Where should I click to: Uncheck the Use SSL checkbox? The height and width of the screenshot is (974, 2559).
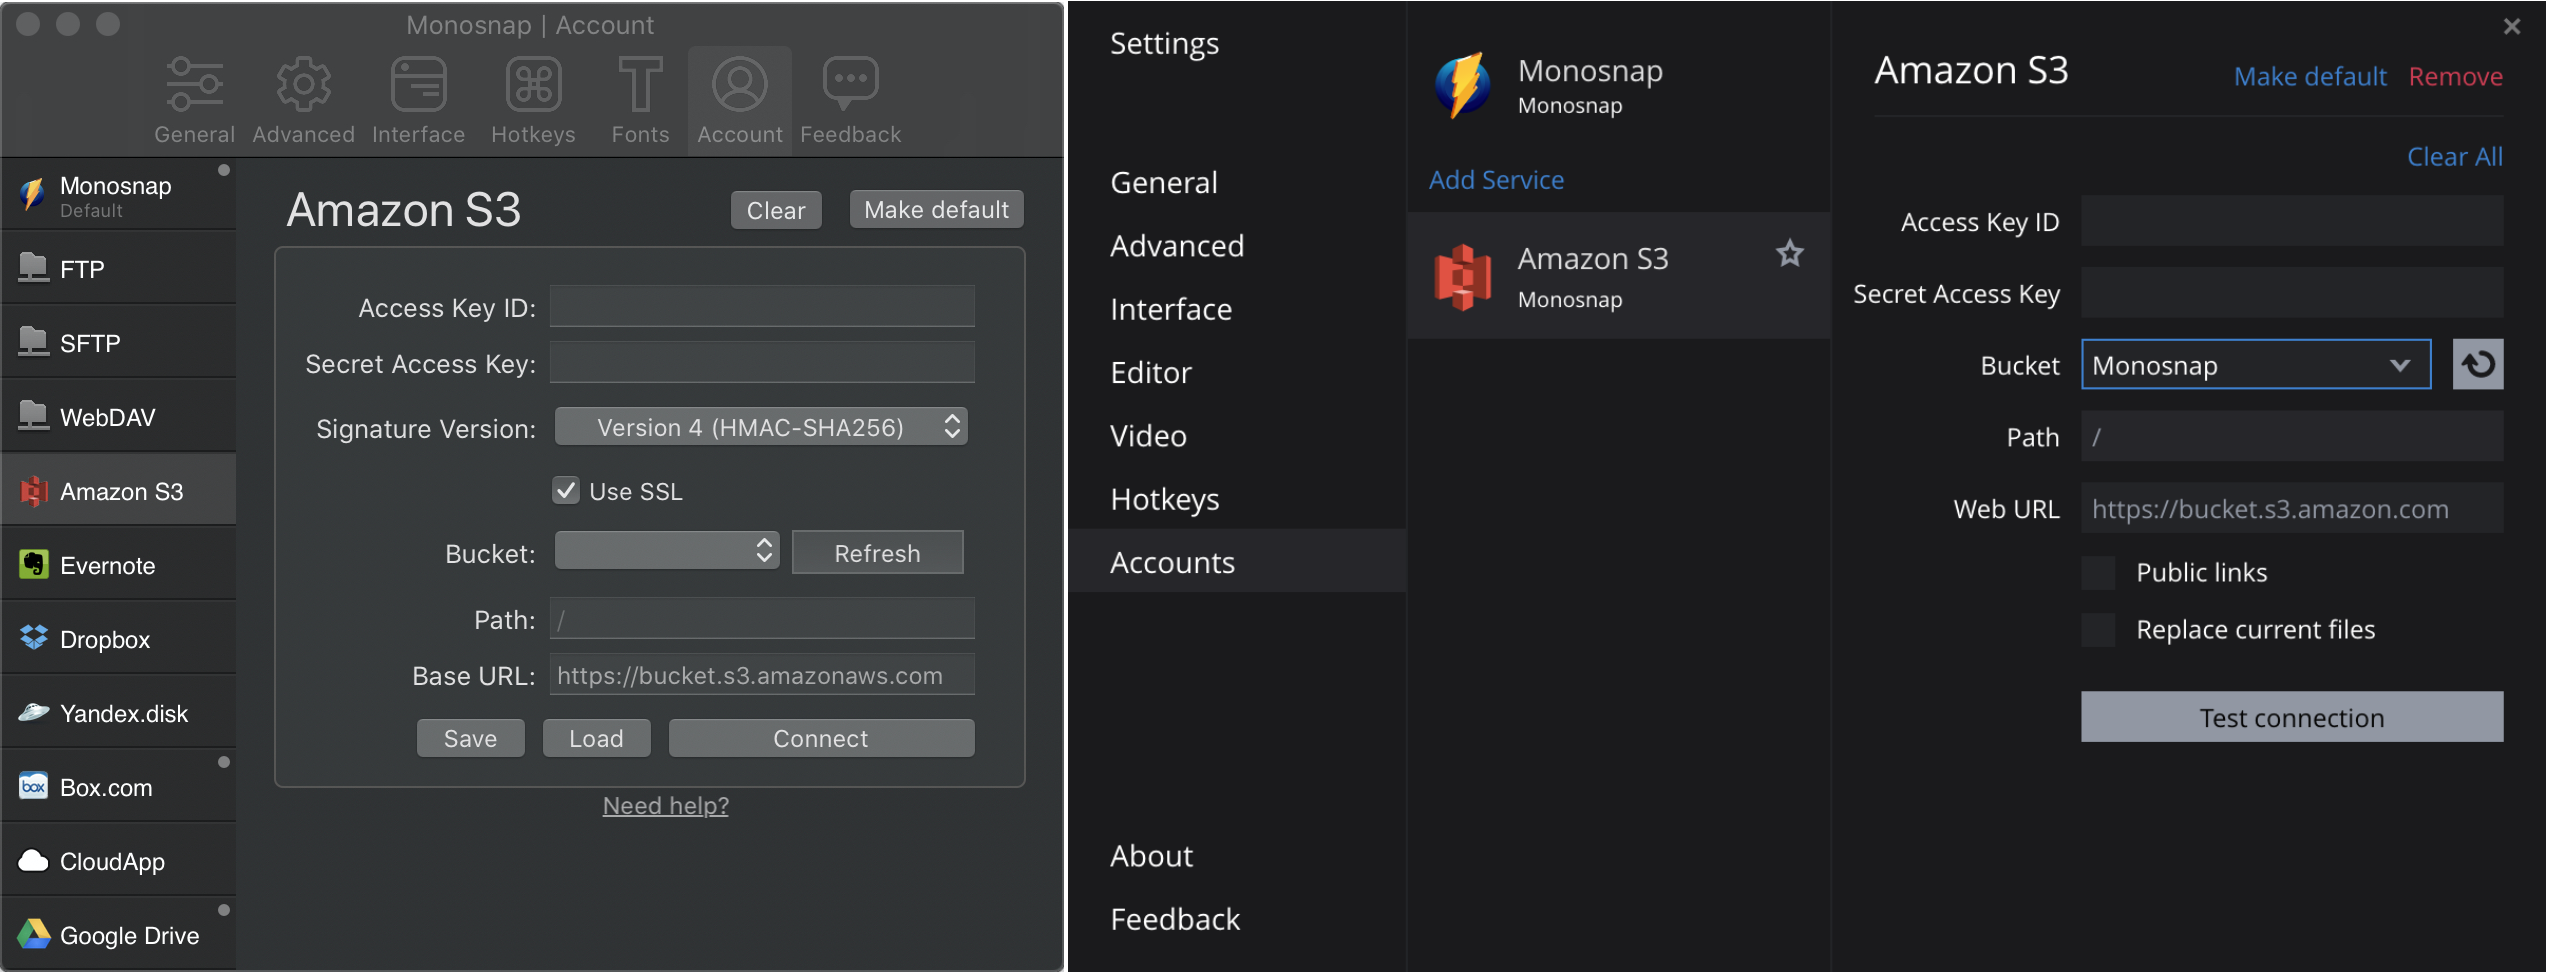(566, 491)
